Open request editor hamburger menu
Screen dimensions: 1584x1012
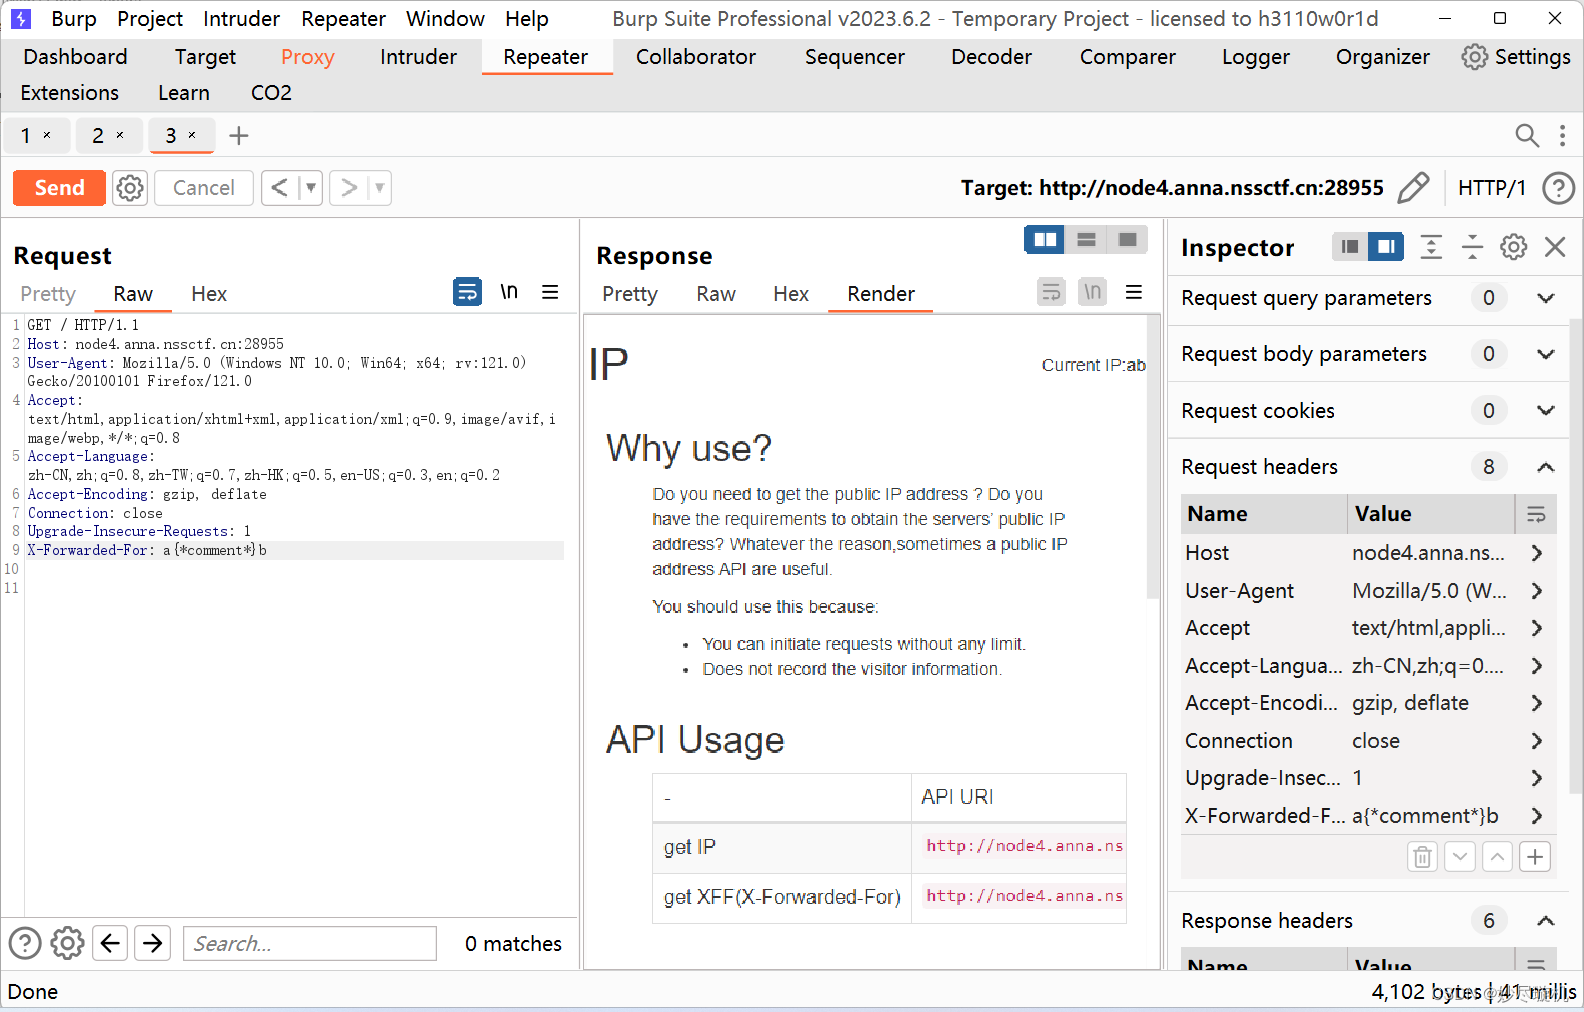pos(550,292)
